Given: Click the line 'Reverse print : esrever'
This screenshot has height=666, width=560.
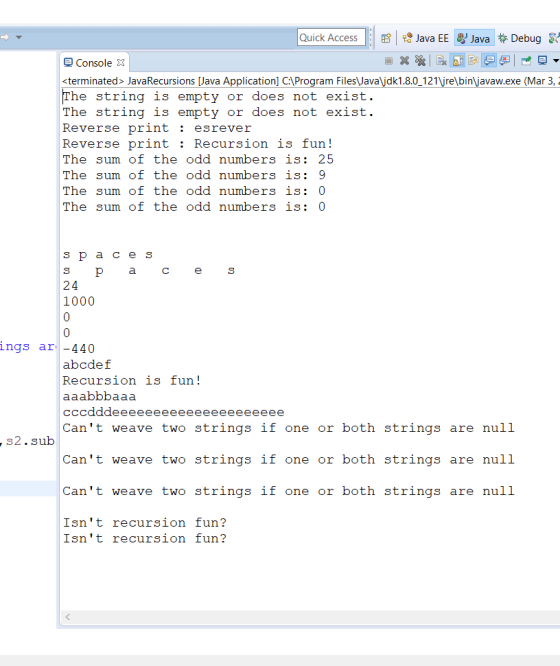Looking at the screenshot, I should 157,128.
